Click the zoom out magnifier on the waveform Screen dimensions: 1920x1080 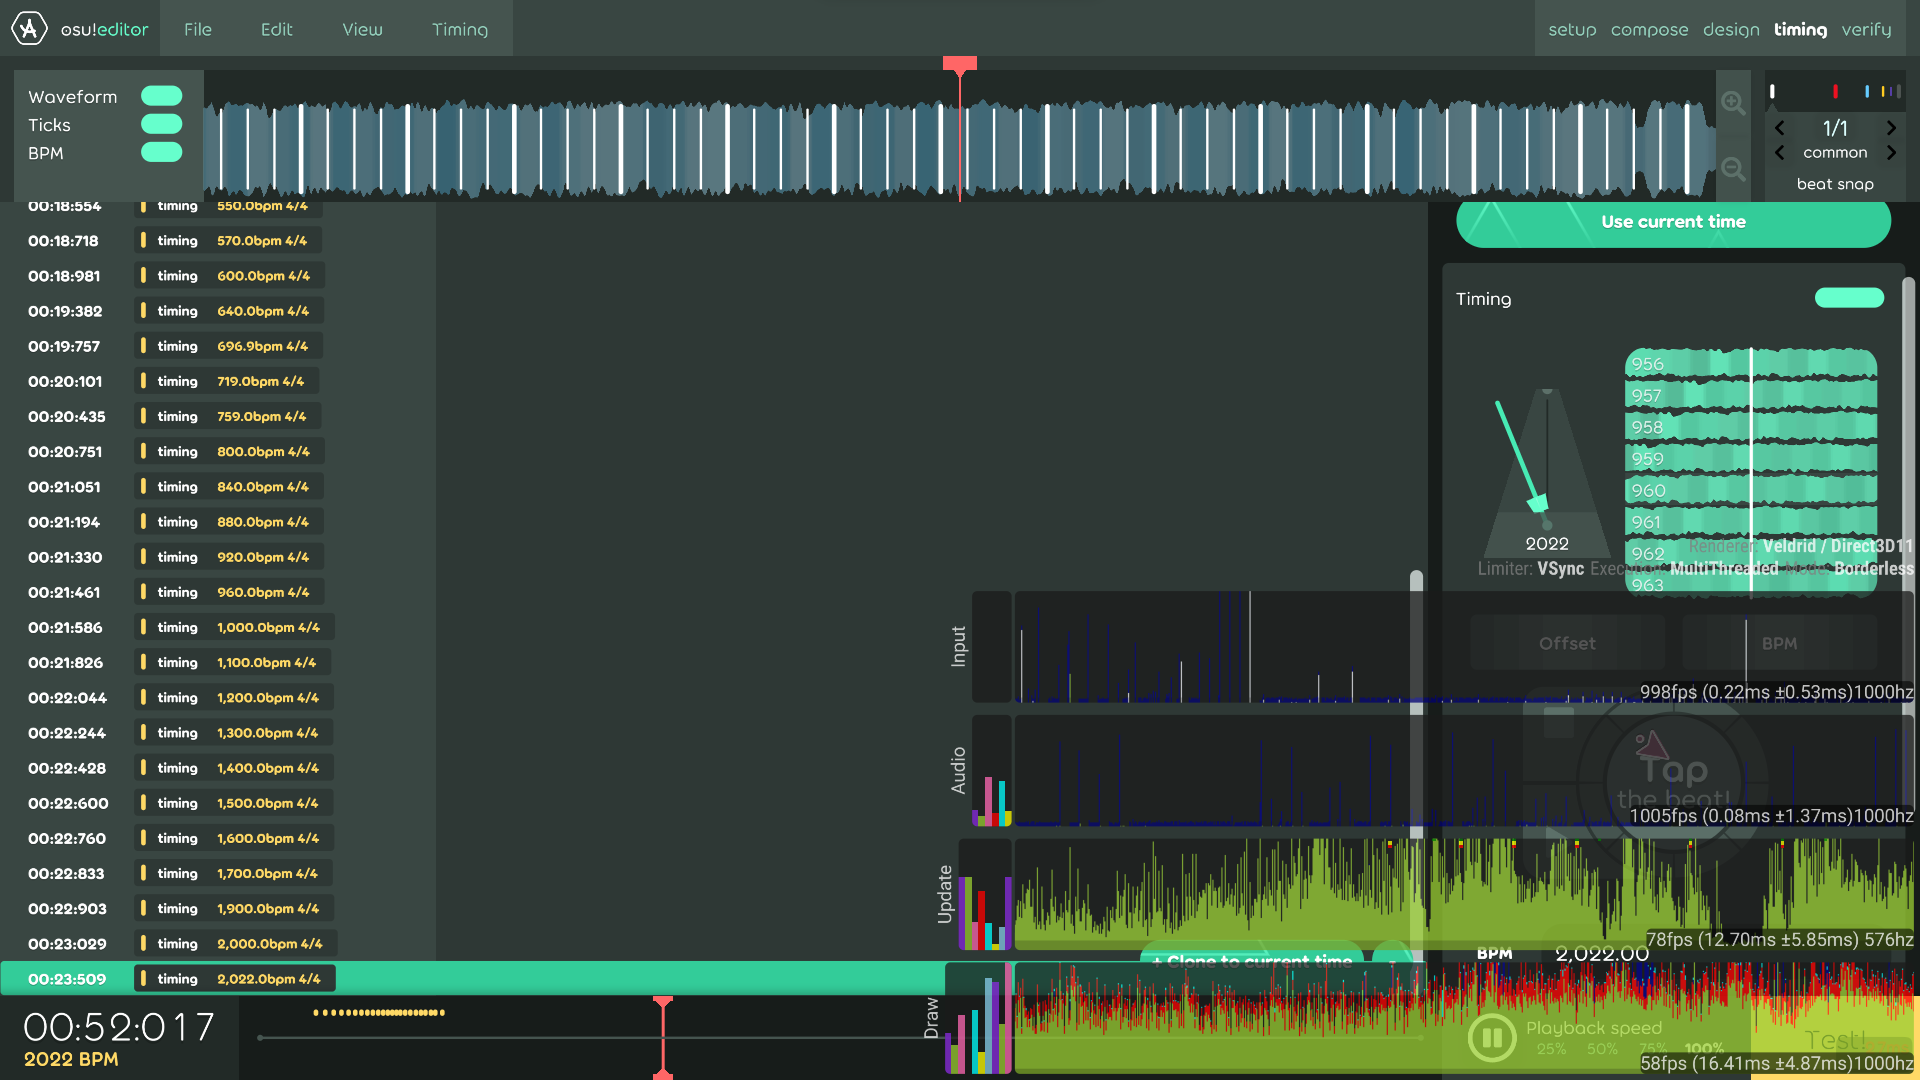click(1734, 169)
